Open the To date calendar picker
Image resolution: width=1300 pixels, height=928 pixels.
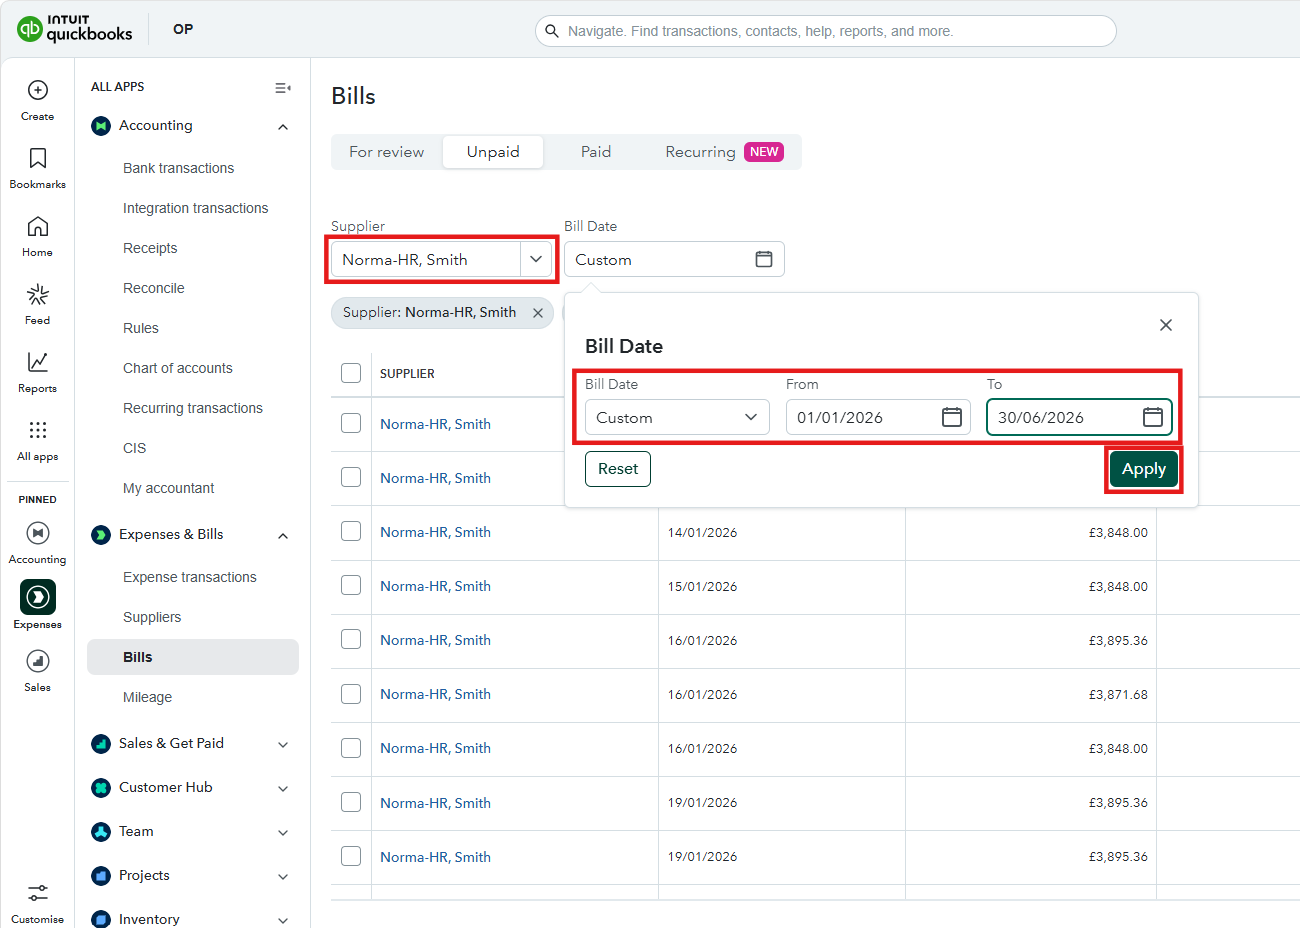click(x=1153, y=417)
